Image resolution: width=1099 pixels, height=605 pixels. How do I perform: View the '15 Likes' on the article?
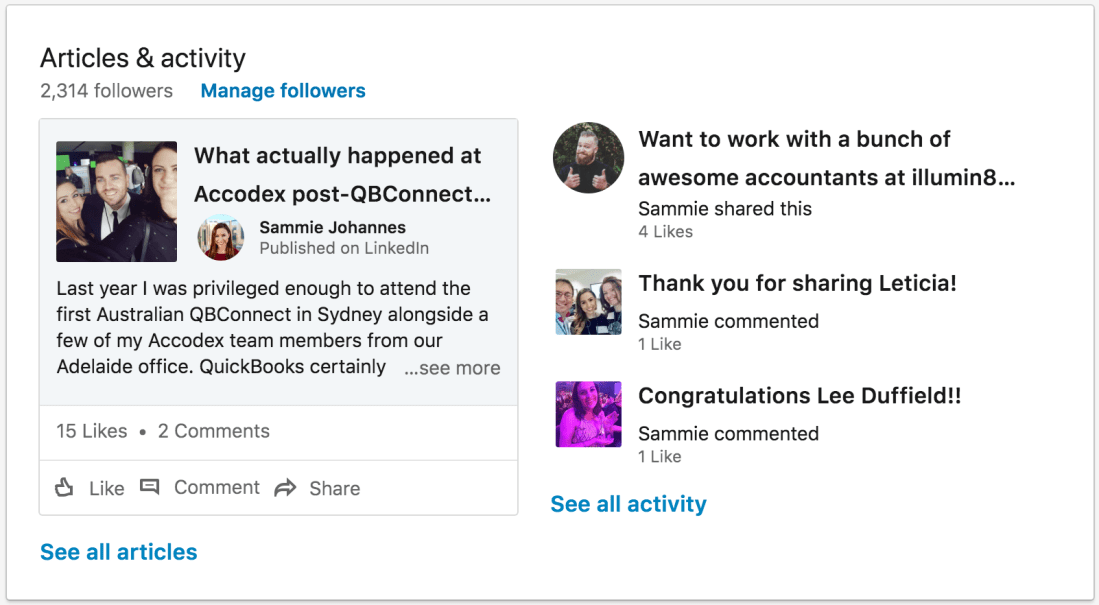(90, 431)
